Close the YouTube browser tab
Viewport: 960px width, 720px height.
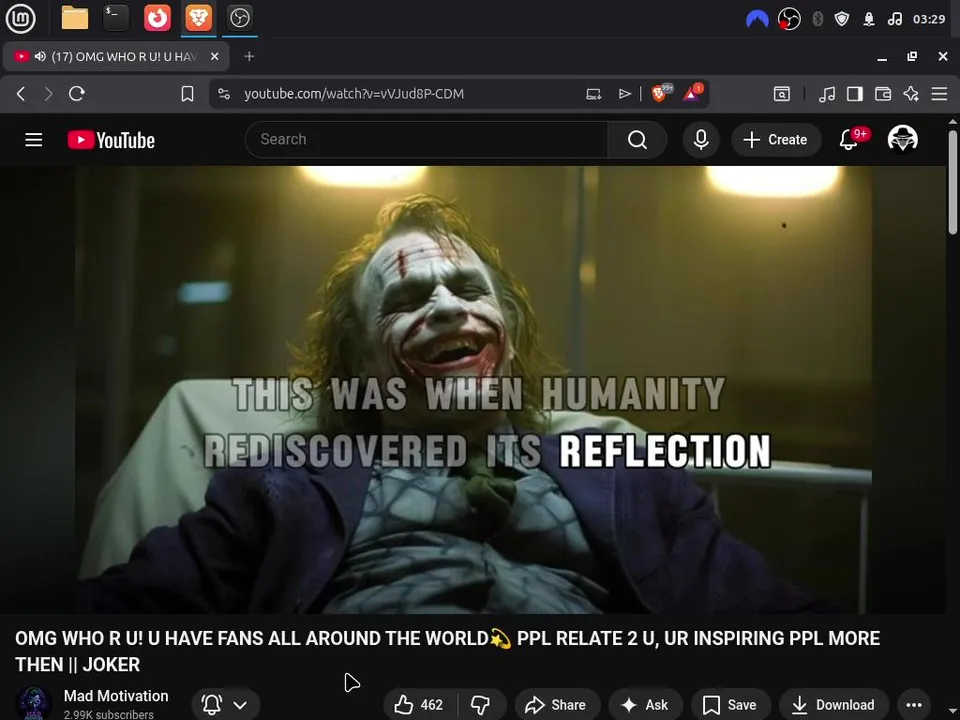point(214,56)
